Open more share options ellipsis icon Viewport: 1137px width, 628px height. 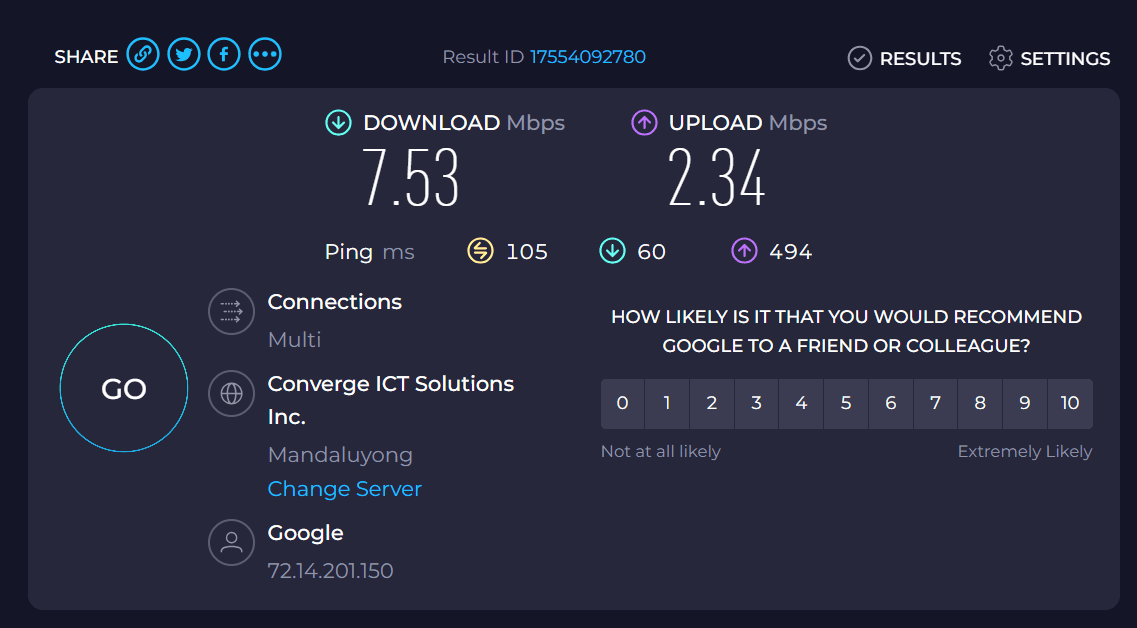pos(265,54)
